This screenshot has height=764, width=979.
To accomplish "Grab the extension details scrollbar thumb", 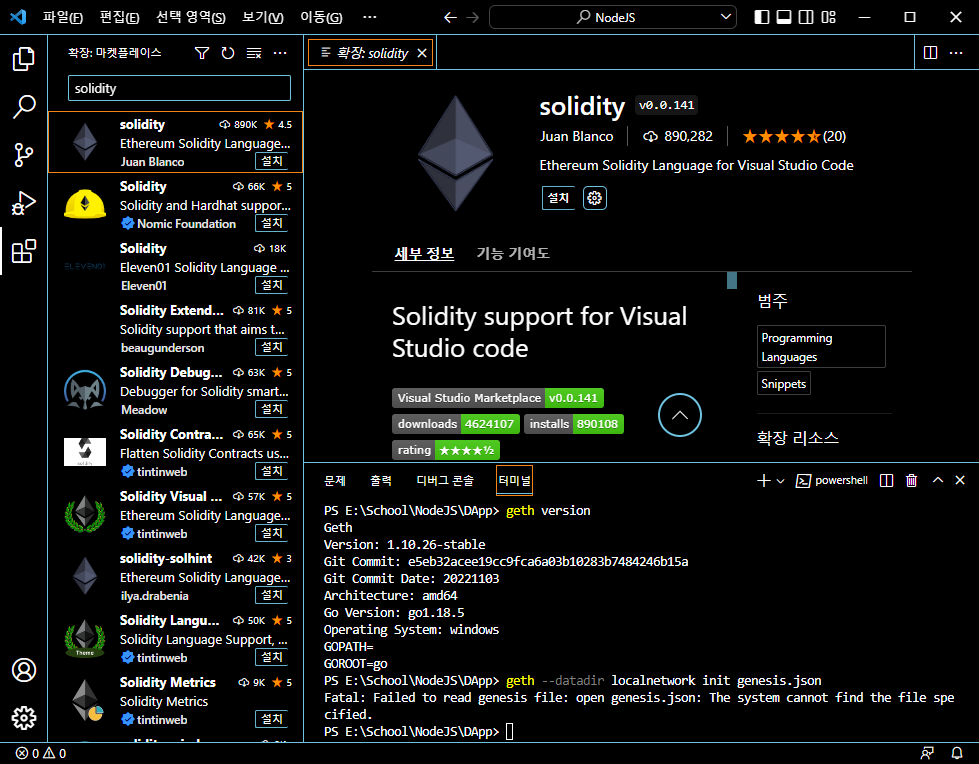I will click(732, 280).
